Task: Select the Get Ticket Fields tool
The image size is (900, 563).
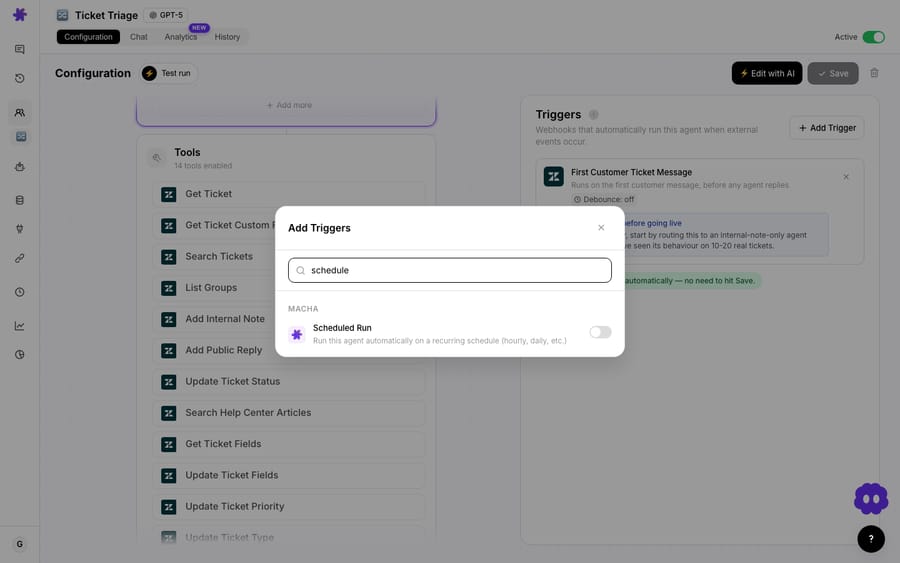Action: (x=289, y=444)
